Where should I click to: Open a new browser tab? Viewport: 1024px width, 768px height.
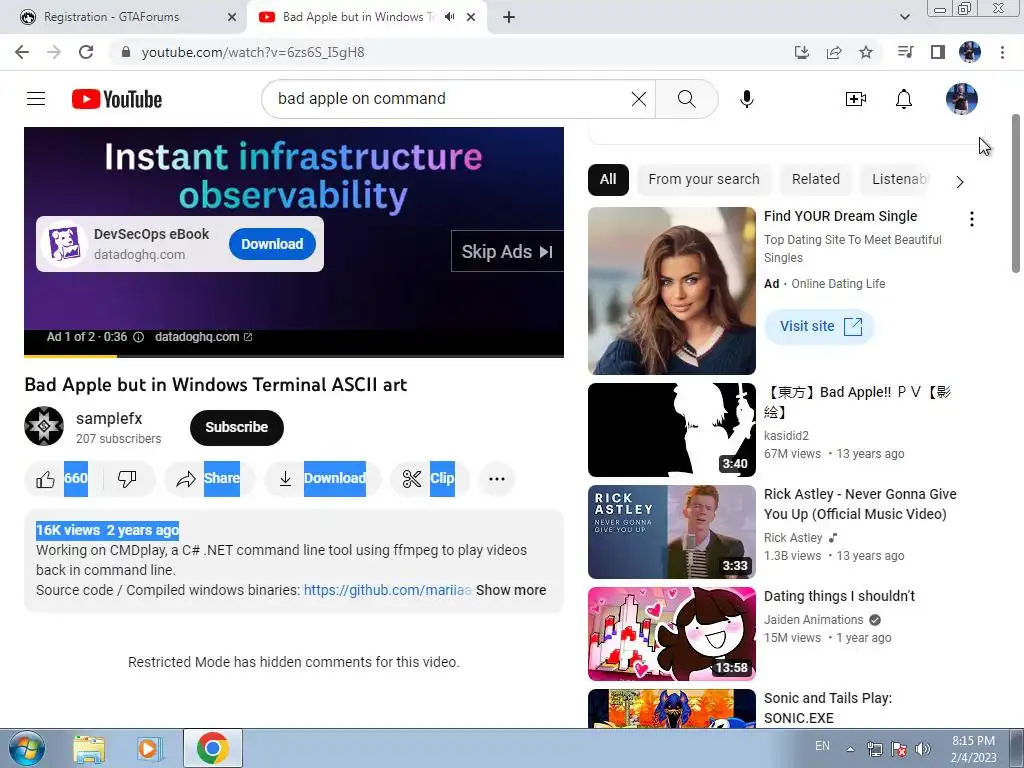(x=509, y=17)
